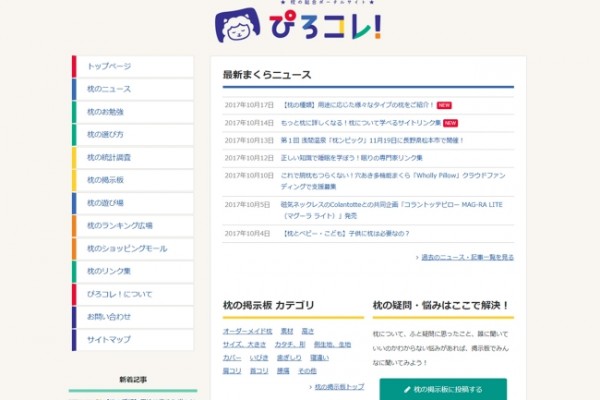Click the 2017年10月4日 date text
The width and height of the screenshot is (600, 400).
tap(247, 233)
